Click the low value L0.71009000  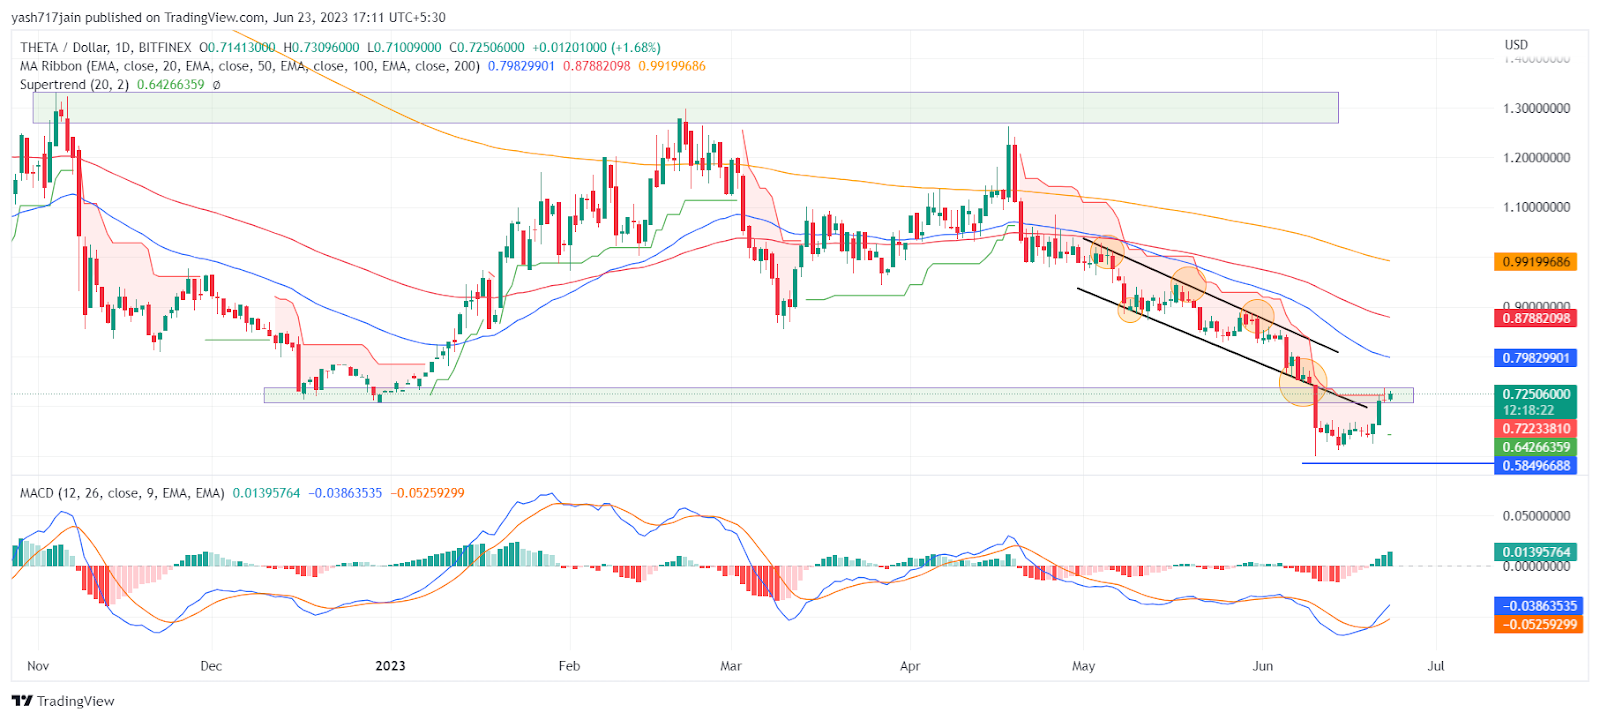click(x=404, y=47)
